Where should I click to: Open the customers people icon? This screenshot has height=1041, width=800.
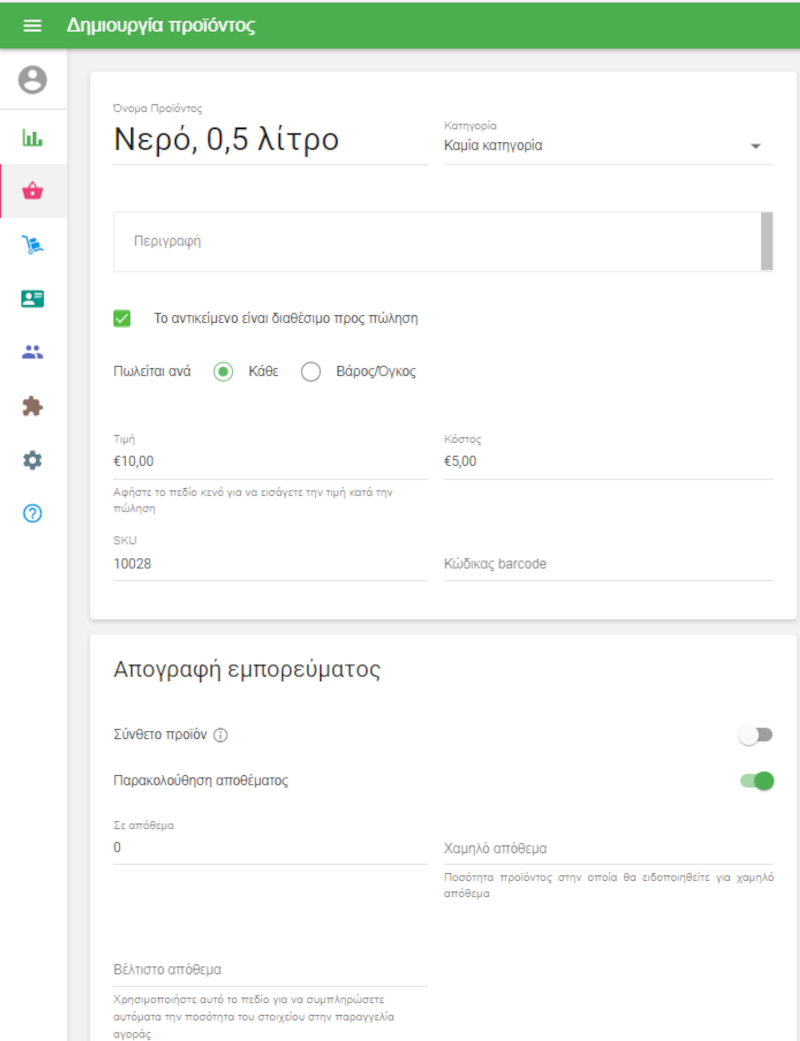(x=33, y=352)
